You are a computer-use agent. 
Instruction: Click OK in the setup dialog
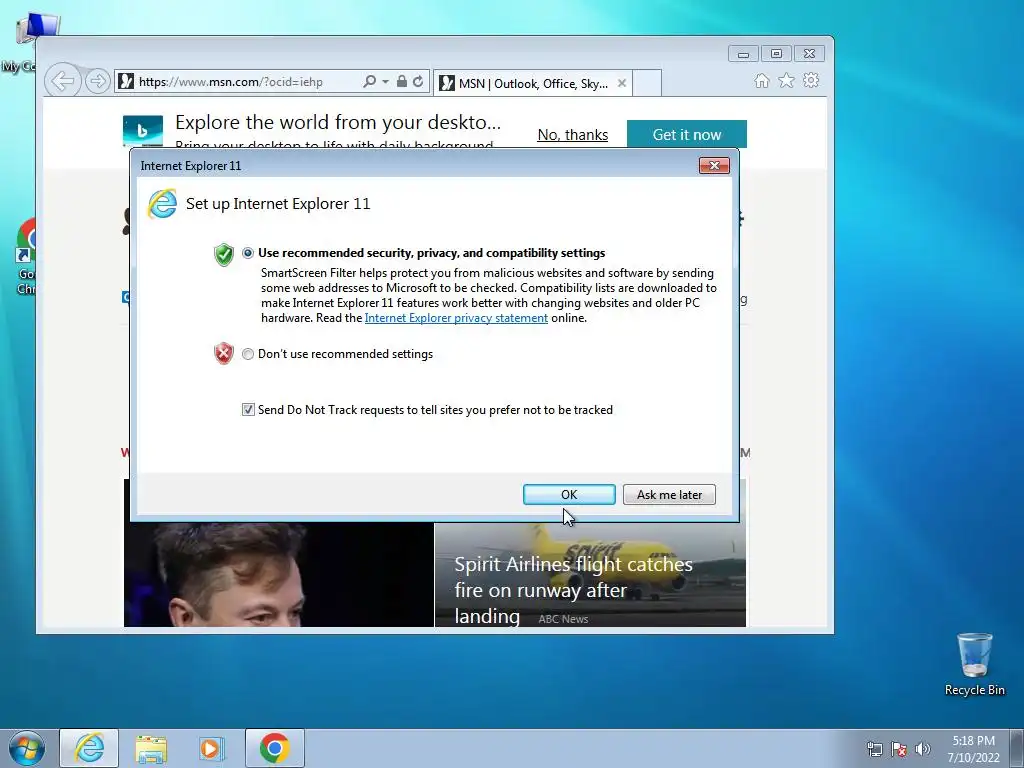coord(569,494)
